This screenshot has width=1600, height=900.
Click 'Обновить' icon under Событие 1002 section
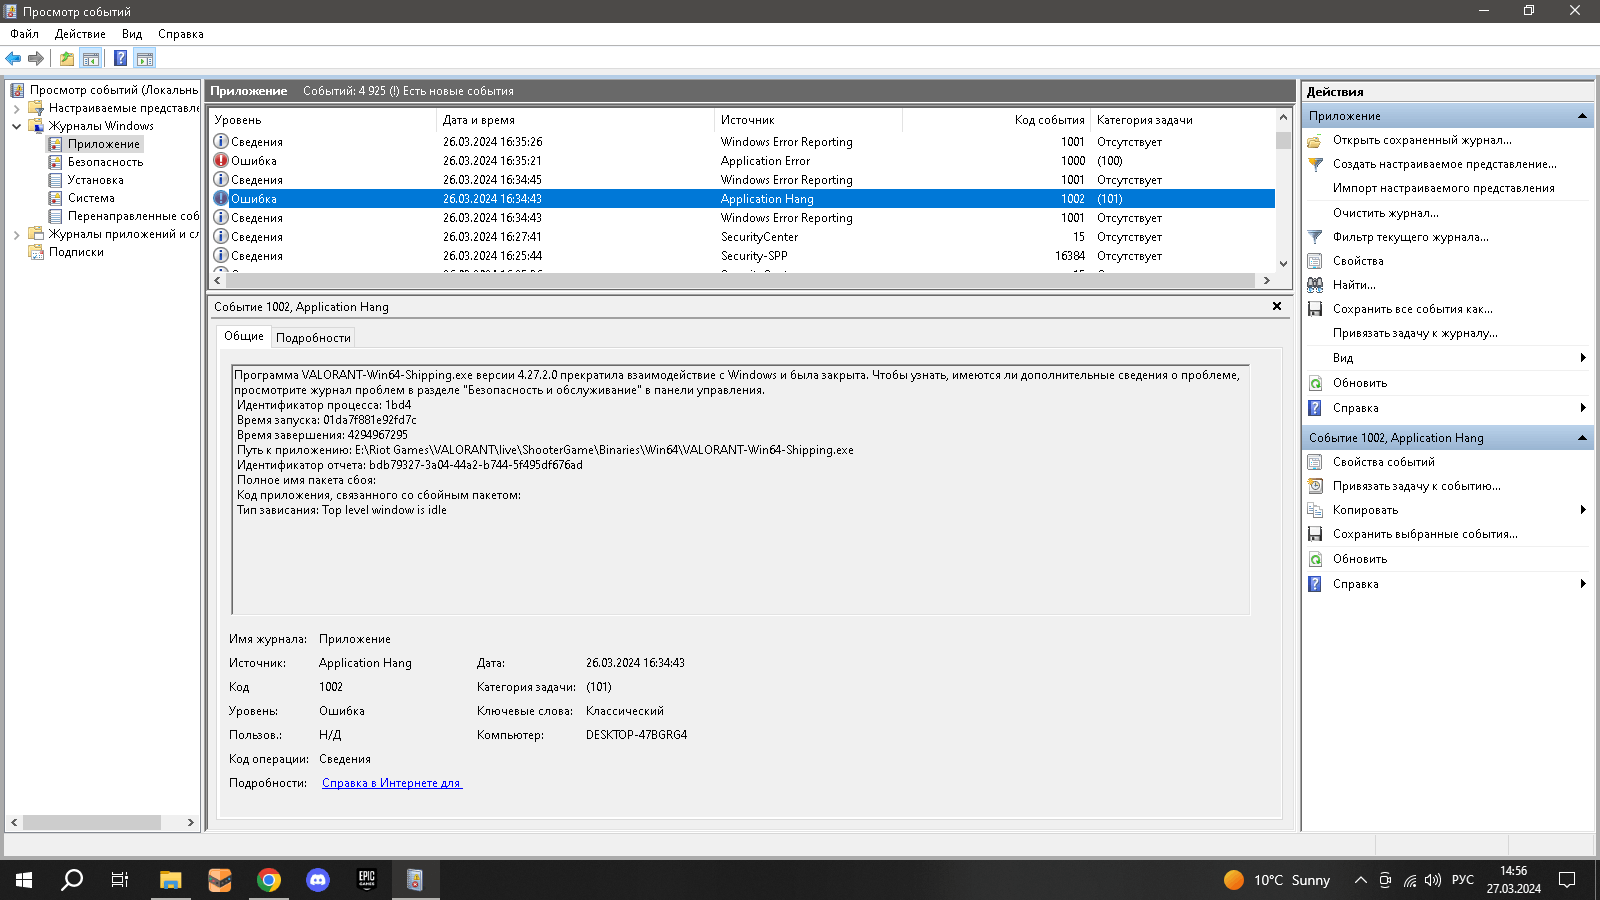(x=1315, y=559)
